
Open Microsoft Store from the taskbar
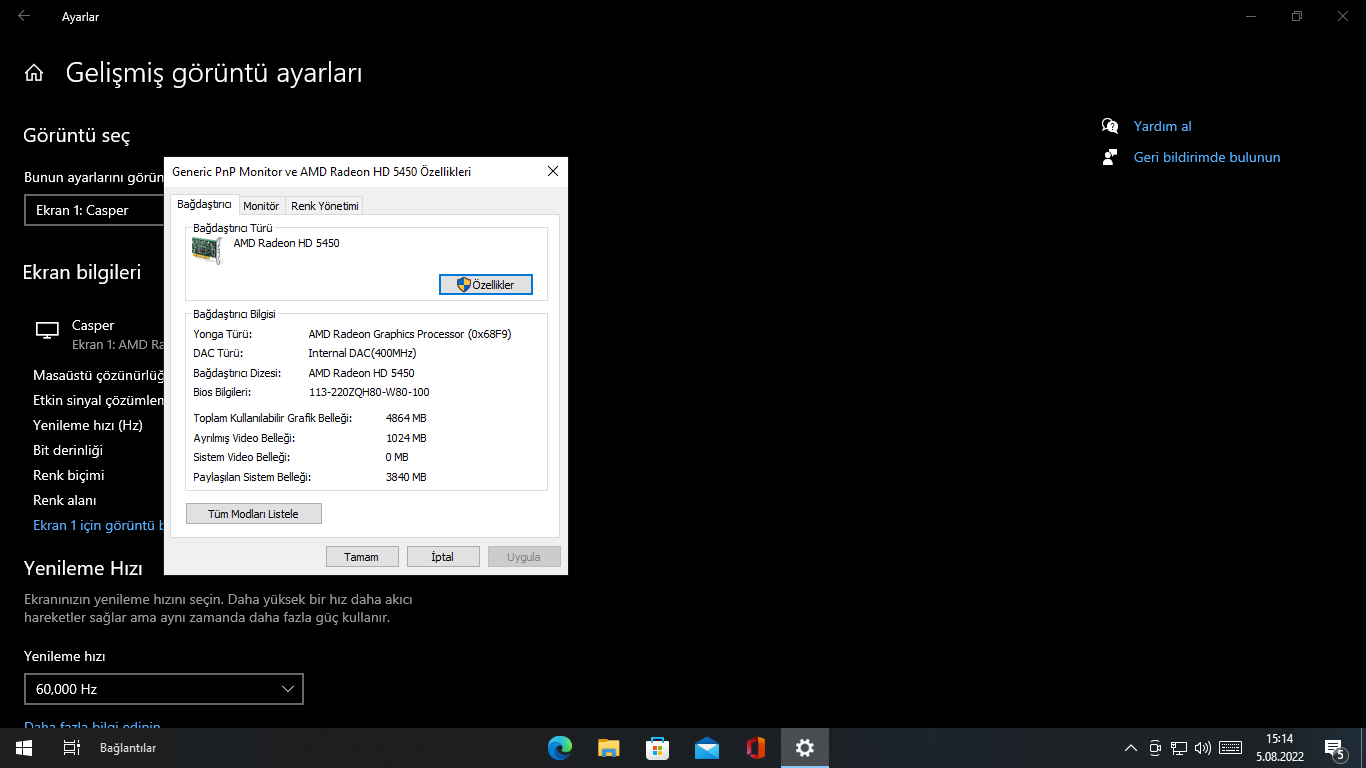pos(657,748)
